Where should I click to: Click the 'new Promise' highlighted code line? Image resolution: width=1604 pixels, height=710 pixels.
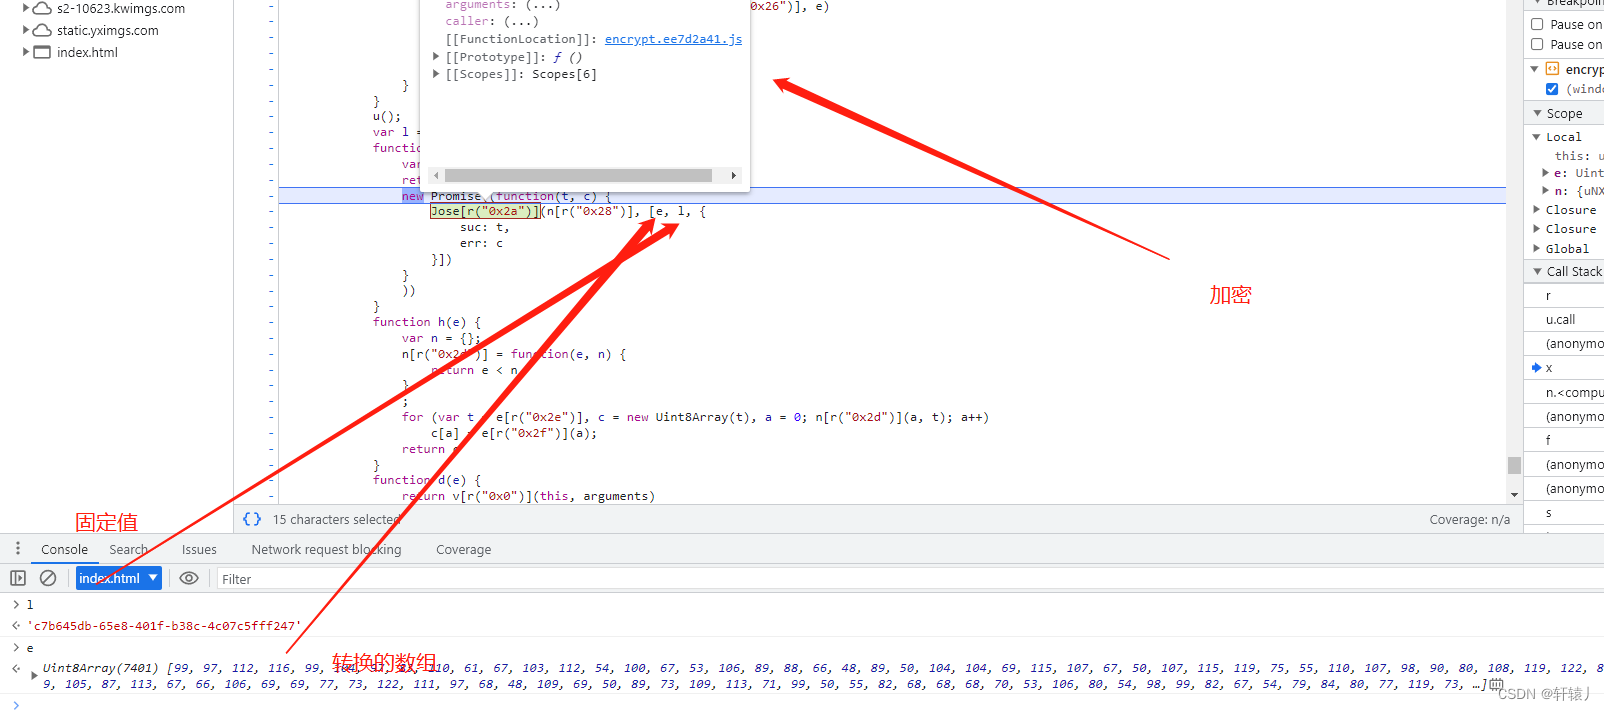click(892, 196)
